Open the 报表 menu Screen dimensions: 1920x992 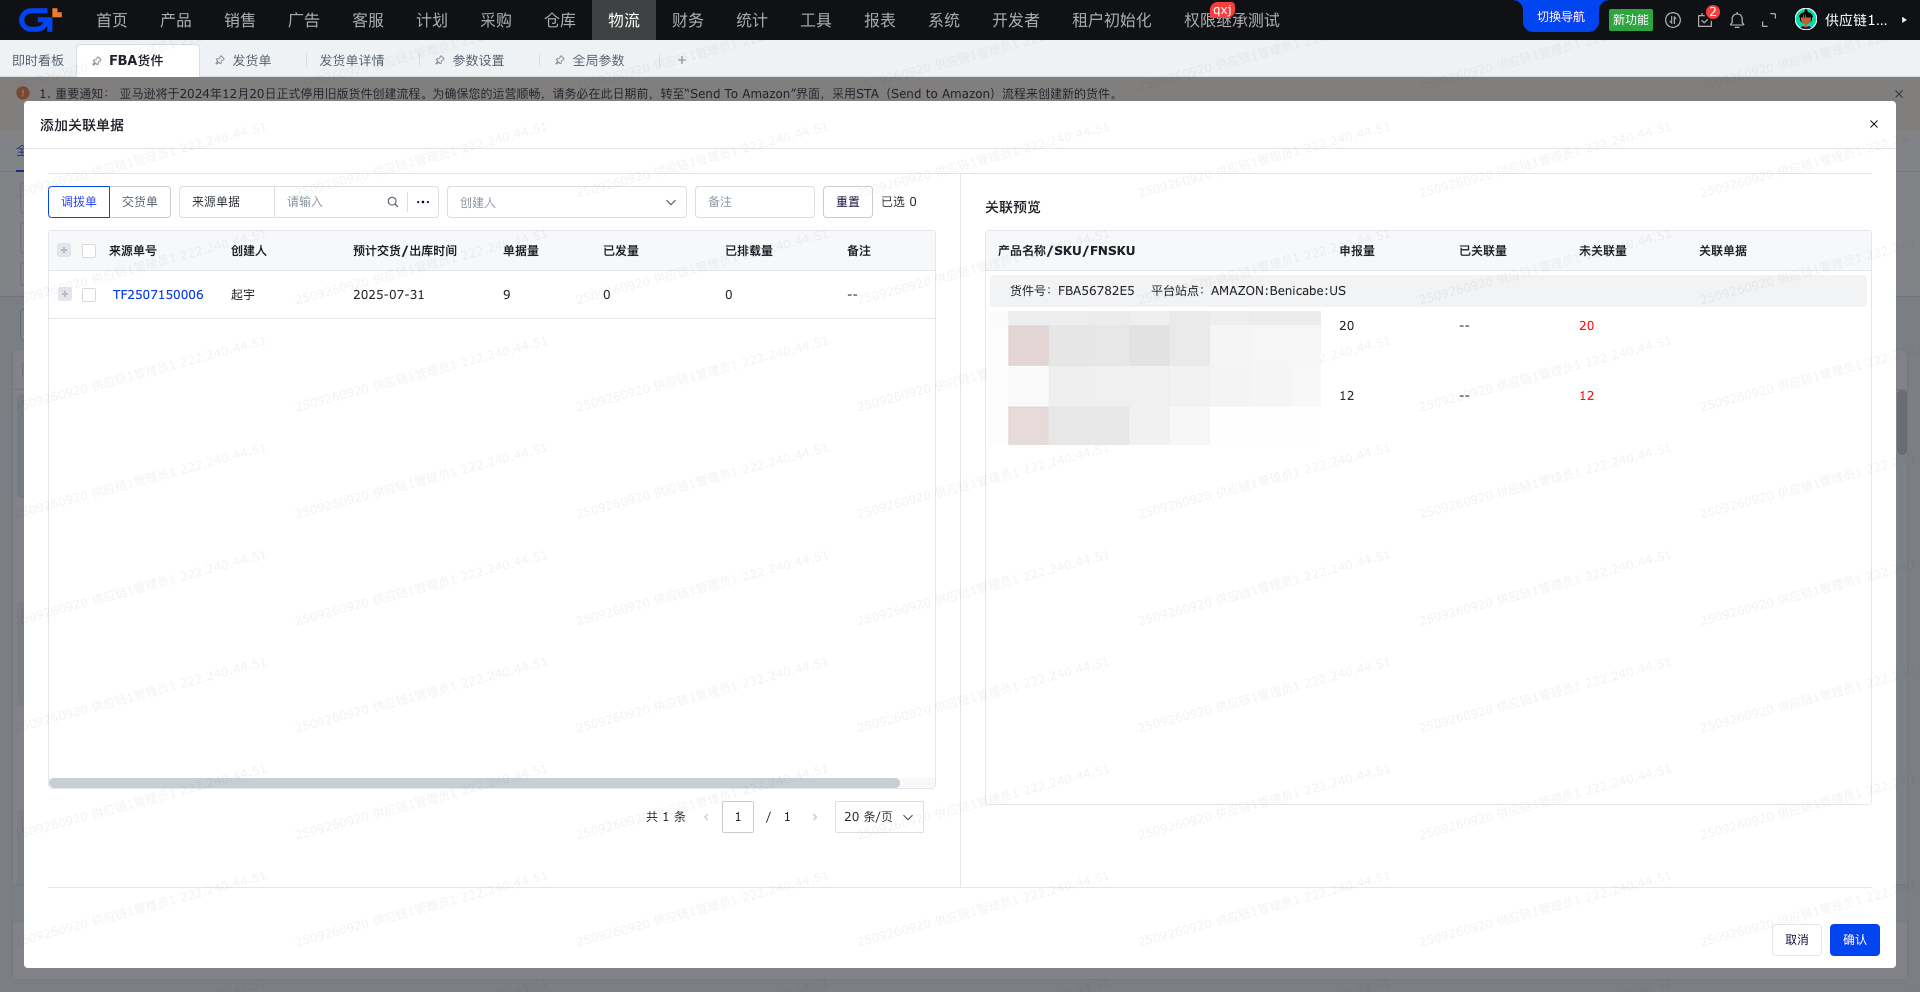point(880,20)
